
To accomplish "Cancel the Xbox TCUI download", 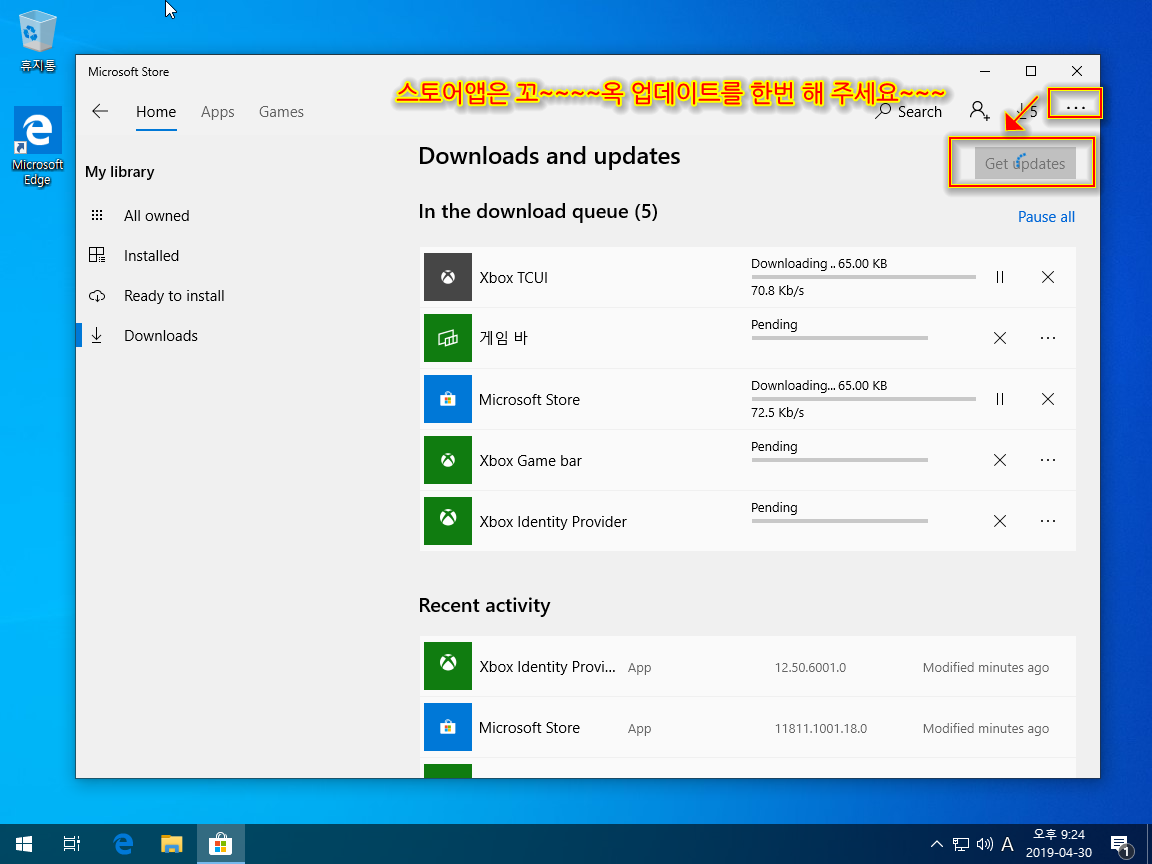I will coord(1048,277).
